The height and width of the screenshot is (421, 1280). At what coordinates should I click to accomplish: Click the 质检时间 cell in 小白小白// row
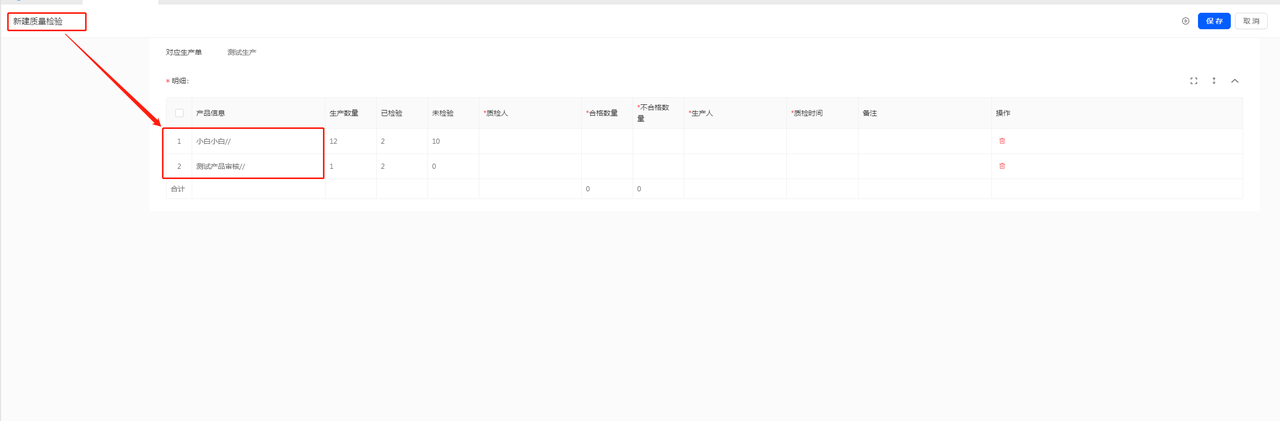[x=822, y=141]
